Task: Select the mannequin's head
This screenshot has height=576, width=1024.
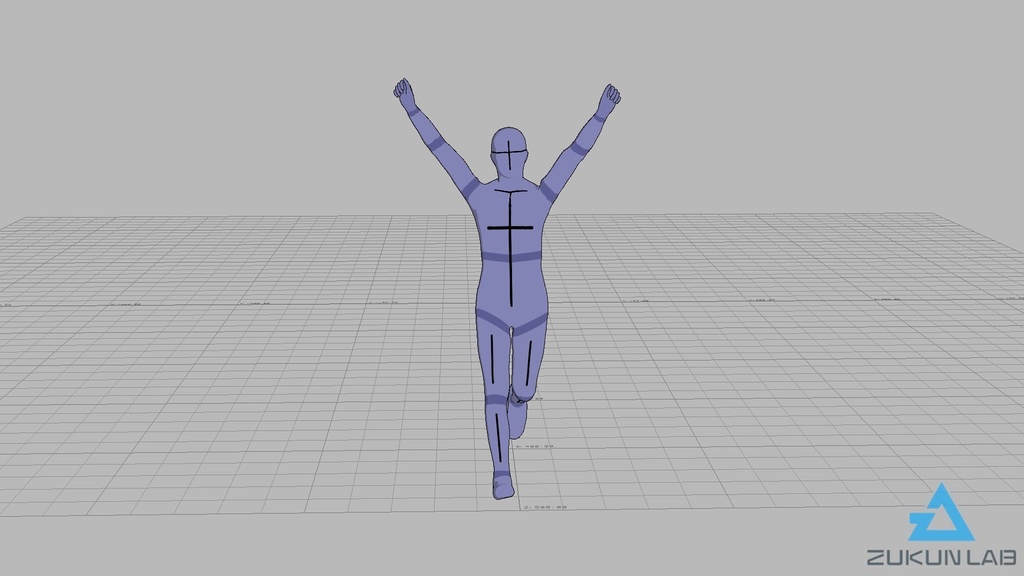Action: (x=509, y=152)
